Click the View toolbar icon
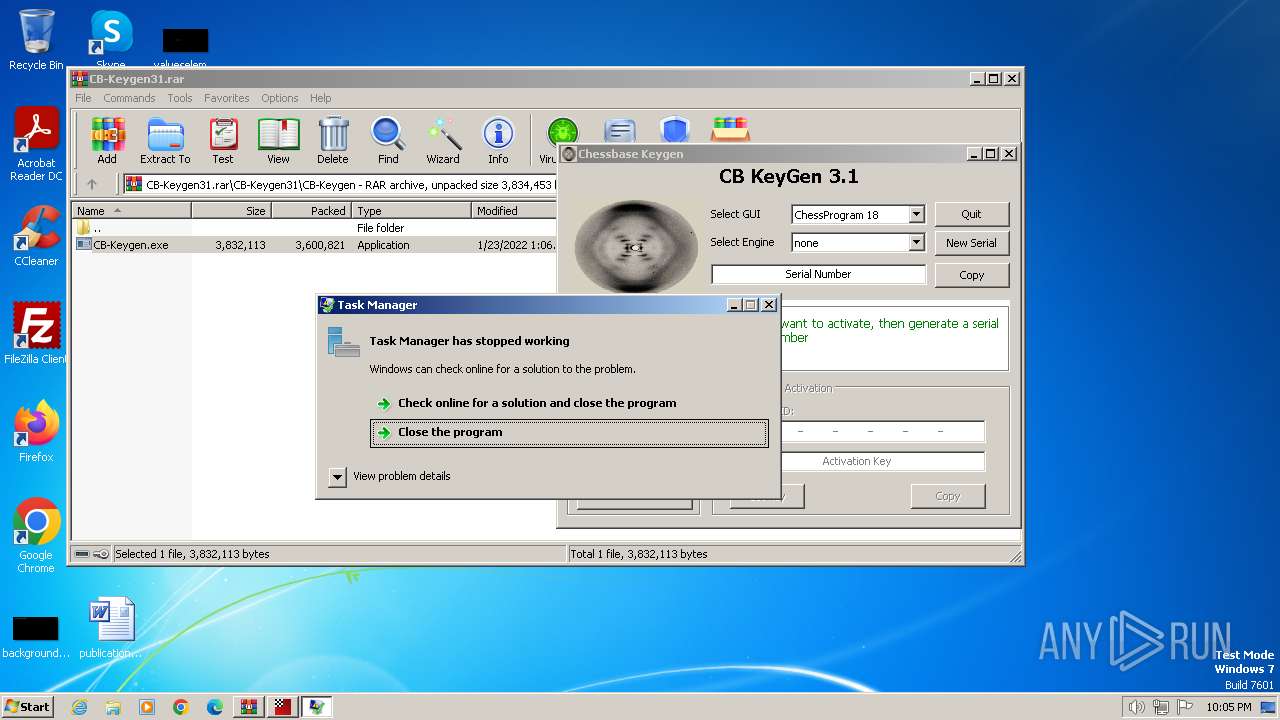Image resolution: width=1280 pixels, height=720 pixels. [278, 140]
